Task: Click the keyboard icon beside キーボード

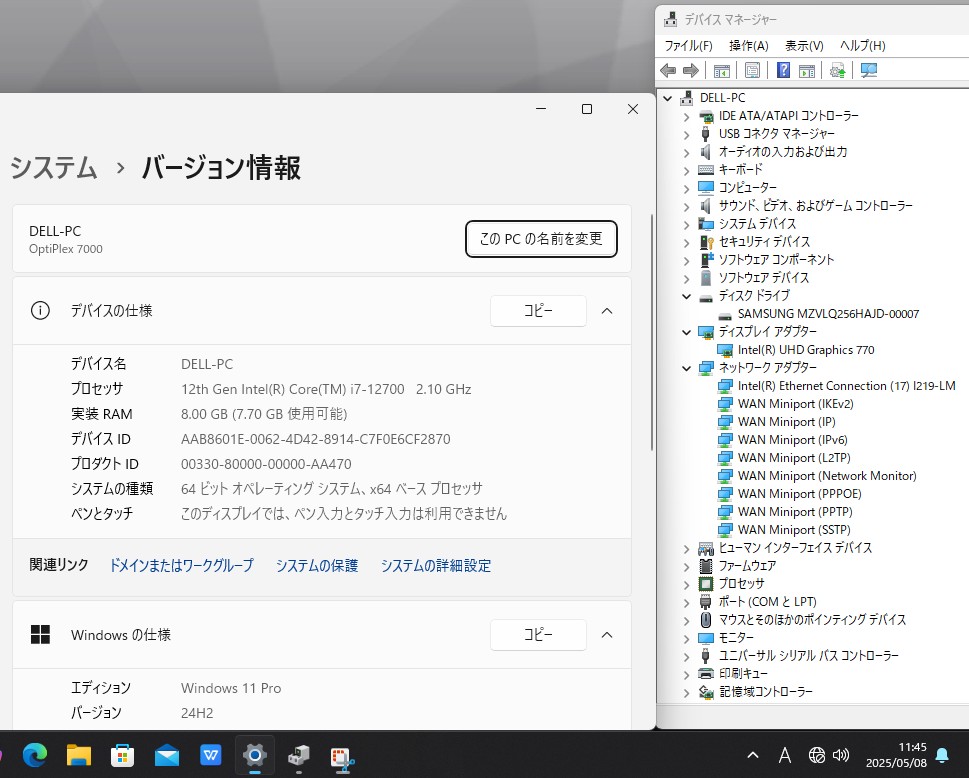Action: pyautogui.click(x=706, y=169)
